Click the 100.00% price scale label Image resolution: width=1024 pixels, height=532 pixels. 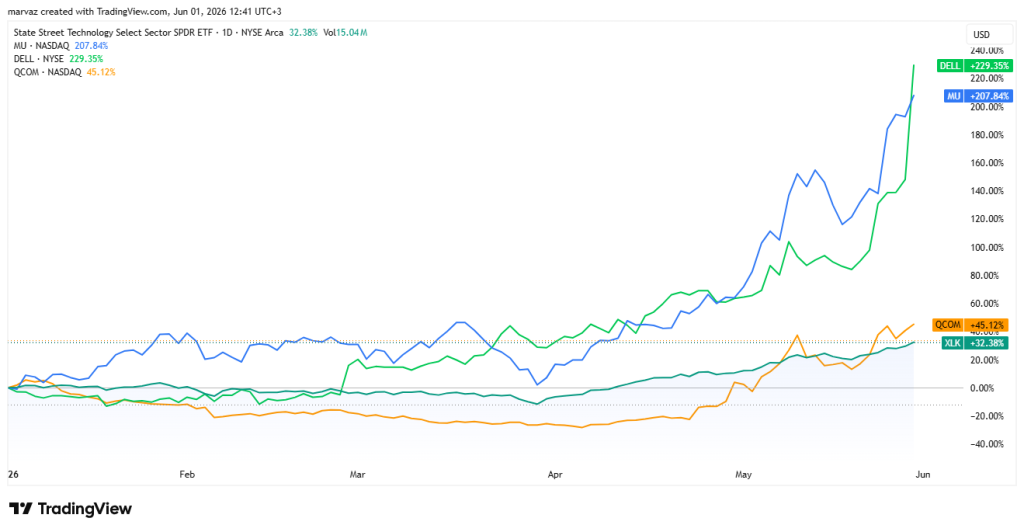[987, 247]
